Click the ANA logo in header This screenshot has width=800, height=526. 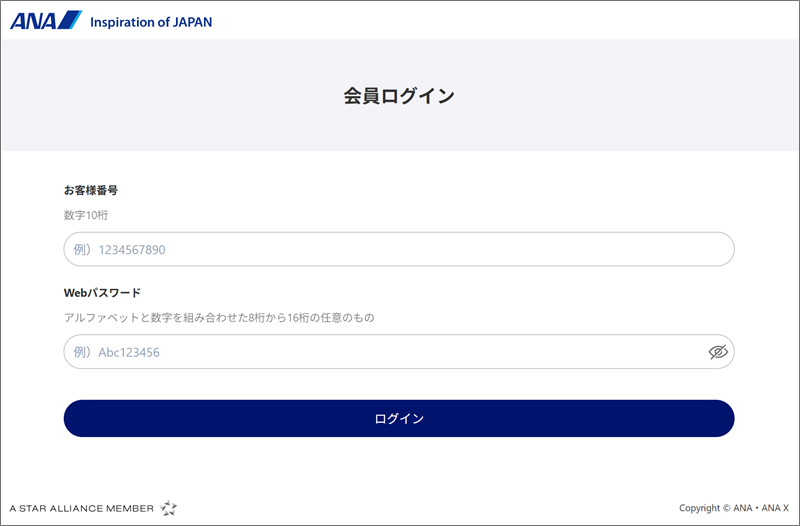click(46, 20)
